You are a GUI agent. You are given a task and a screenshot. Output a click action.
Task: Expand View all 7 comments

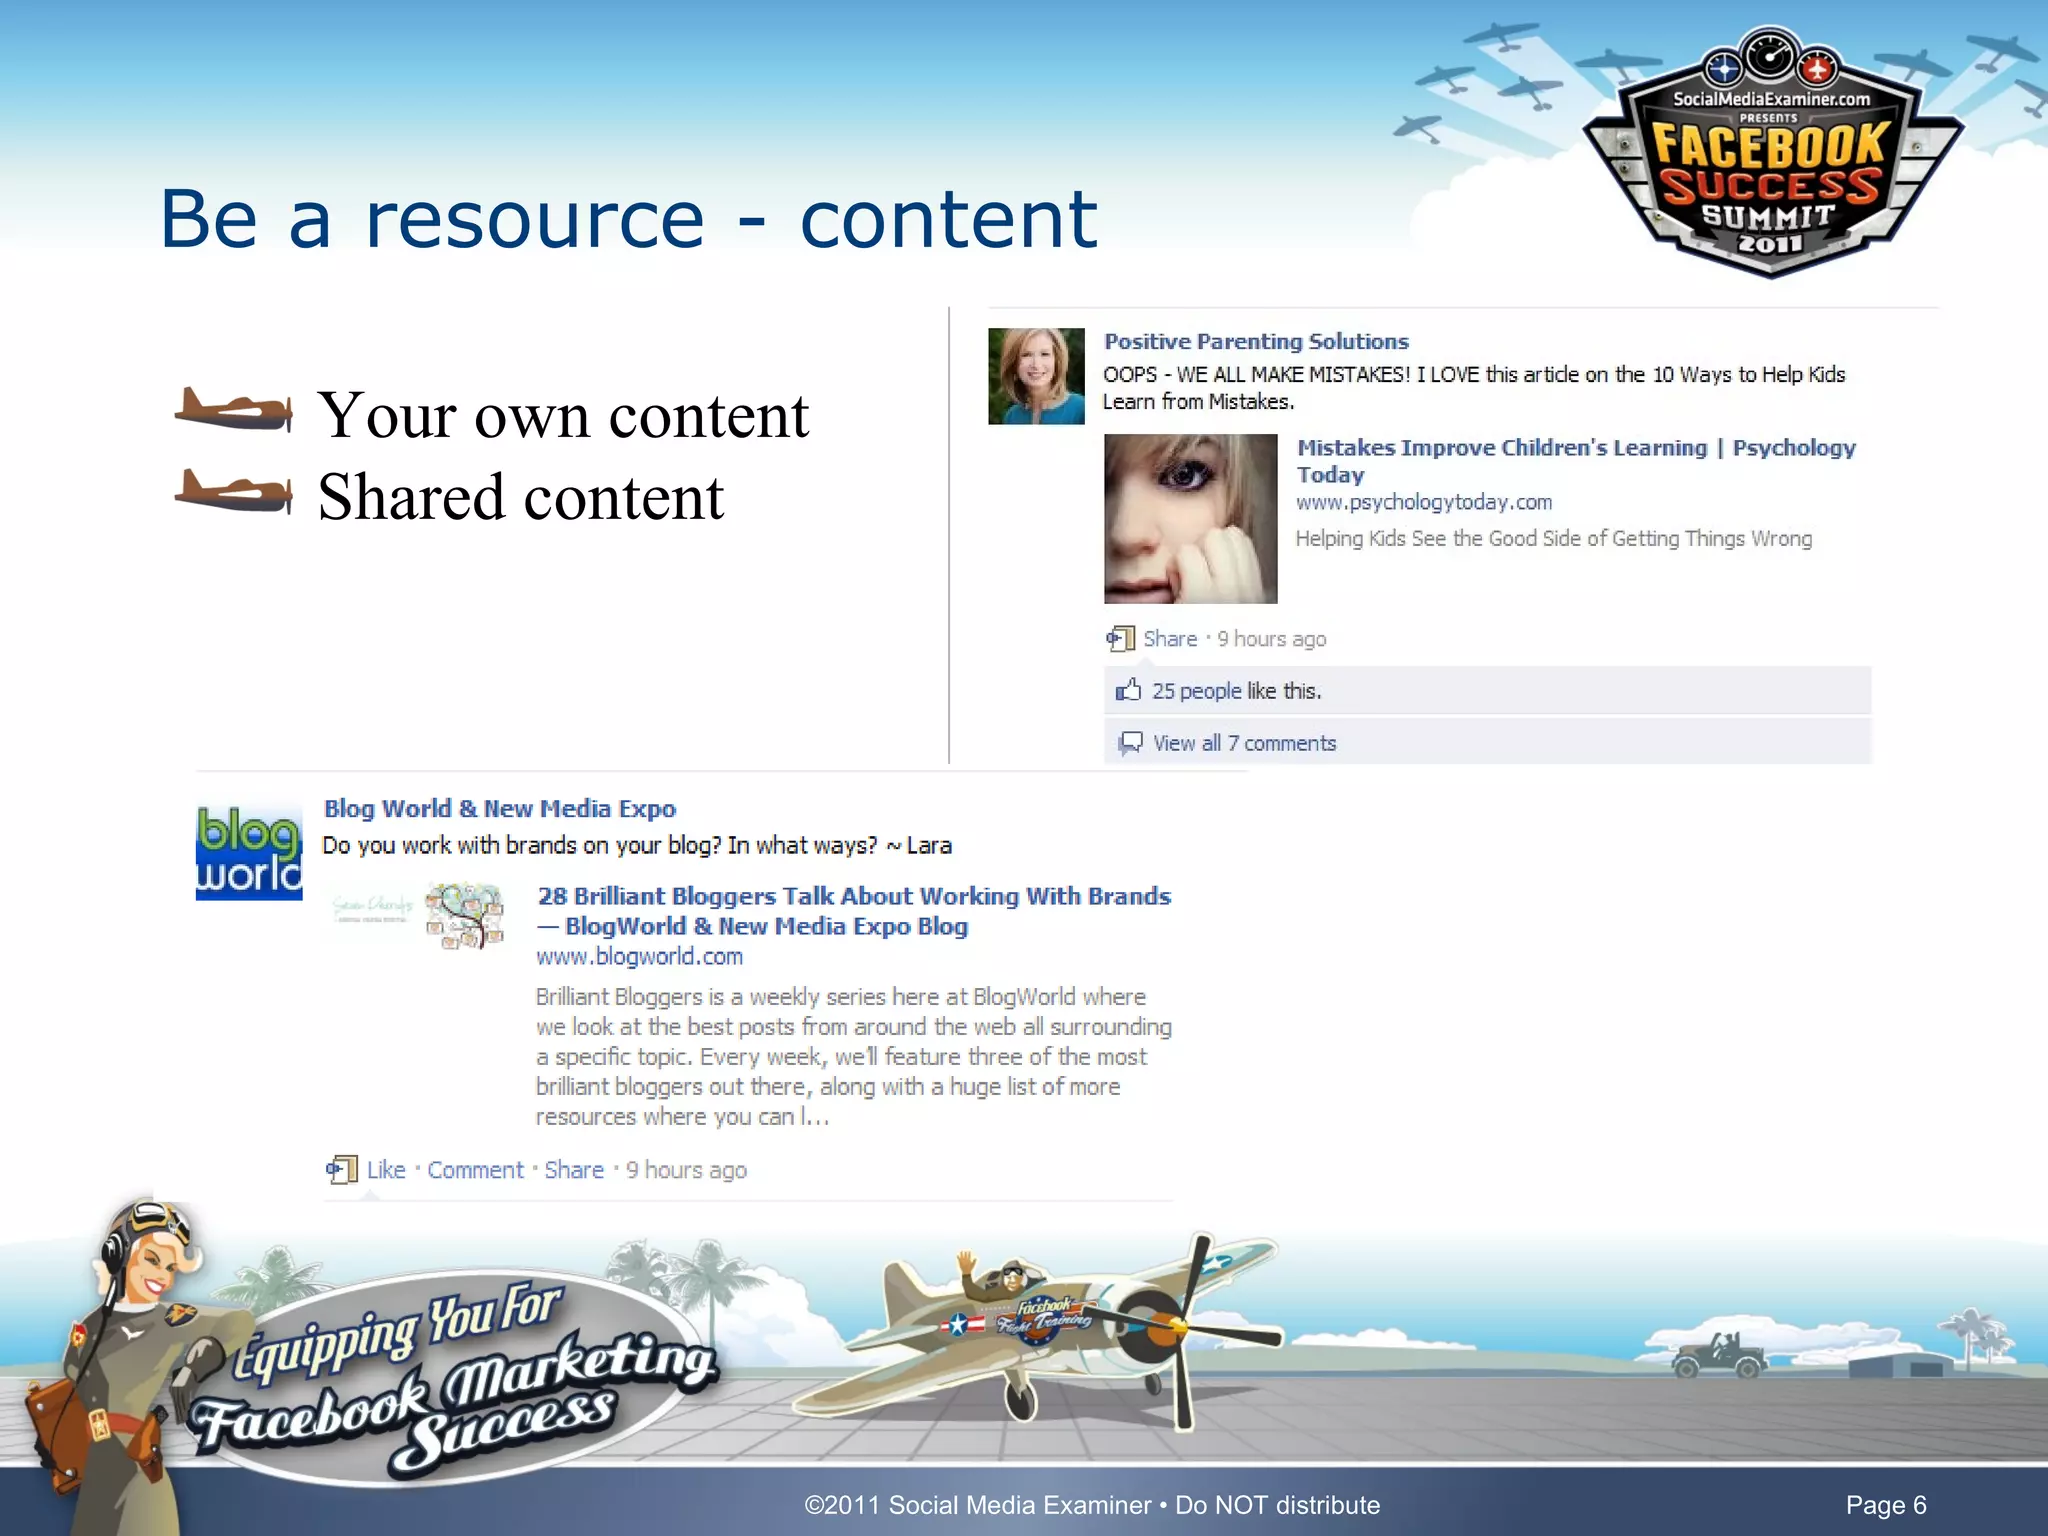(1244, 743)
